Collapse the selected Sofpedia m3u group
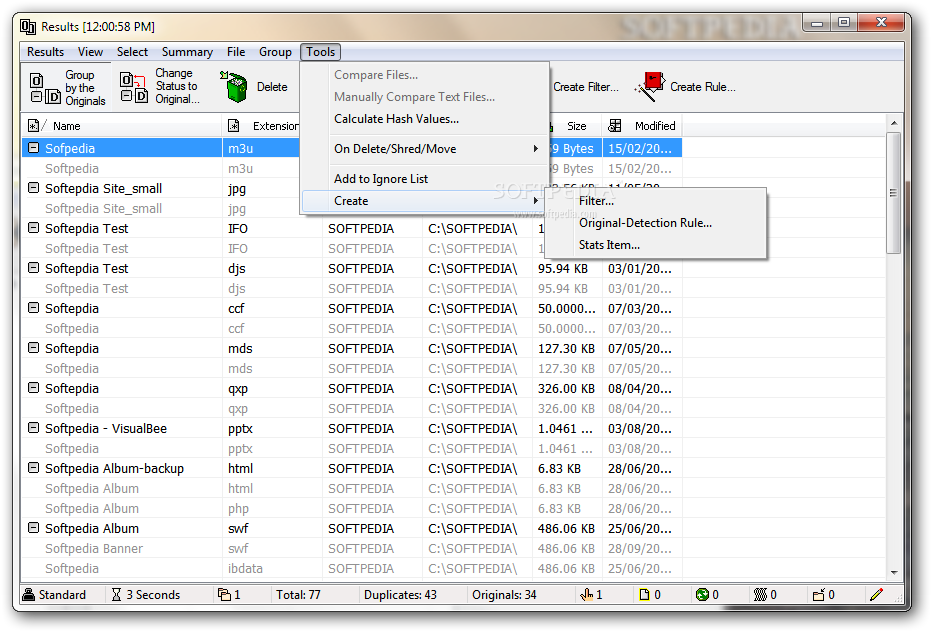Image resolution: width=932 pixels, height=632 pixels. pyautogui.click(x=34, y=147)
